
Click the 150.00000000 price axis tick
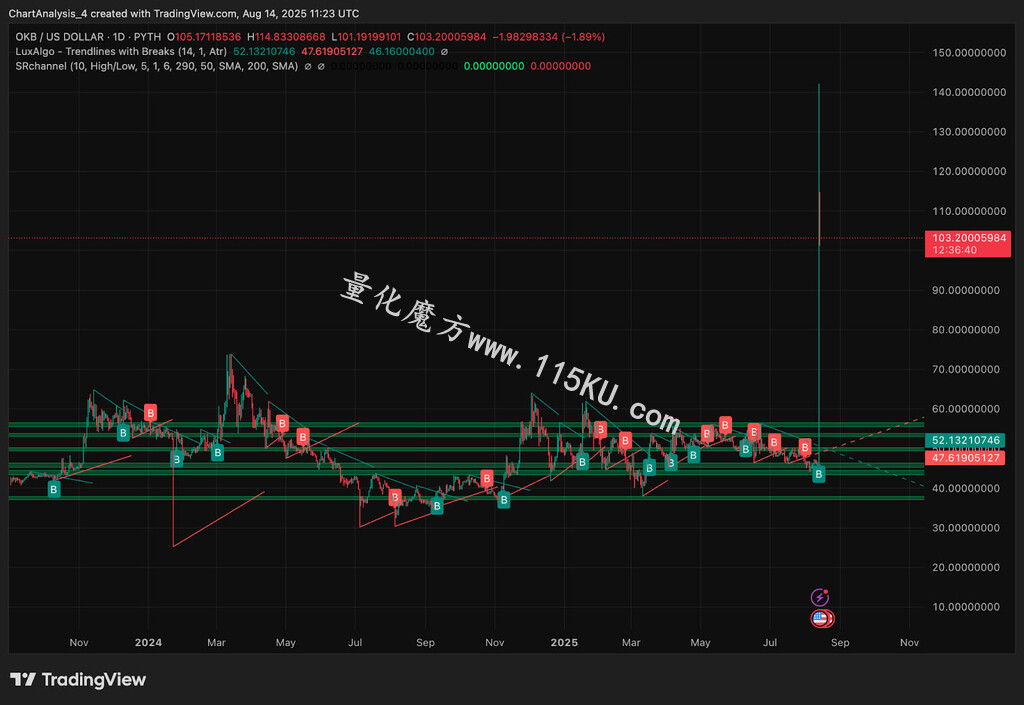pyautogui.click(x=969, y=53)
